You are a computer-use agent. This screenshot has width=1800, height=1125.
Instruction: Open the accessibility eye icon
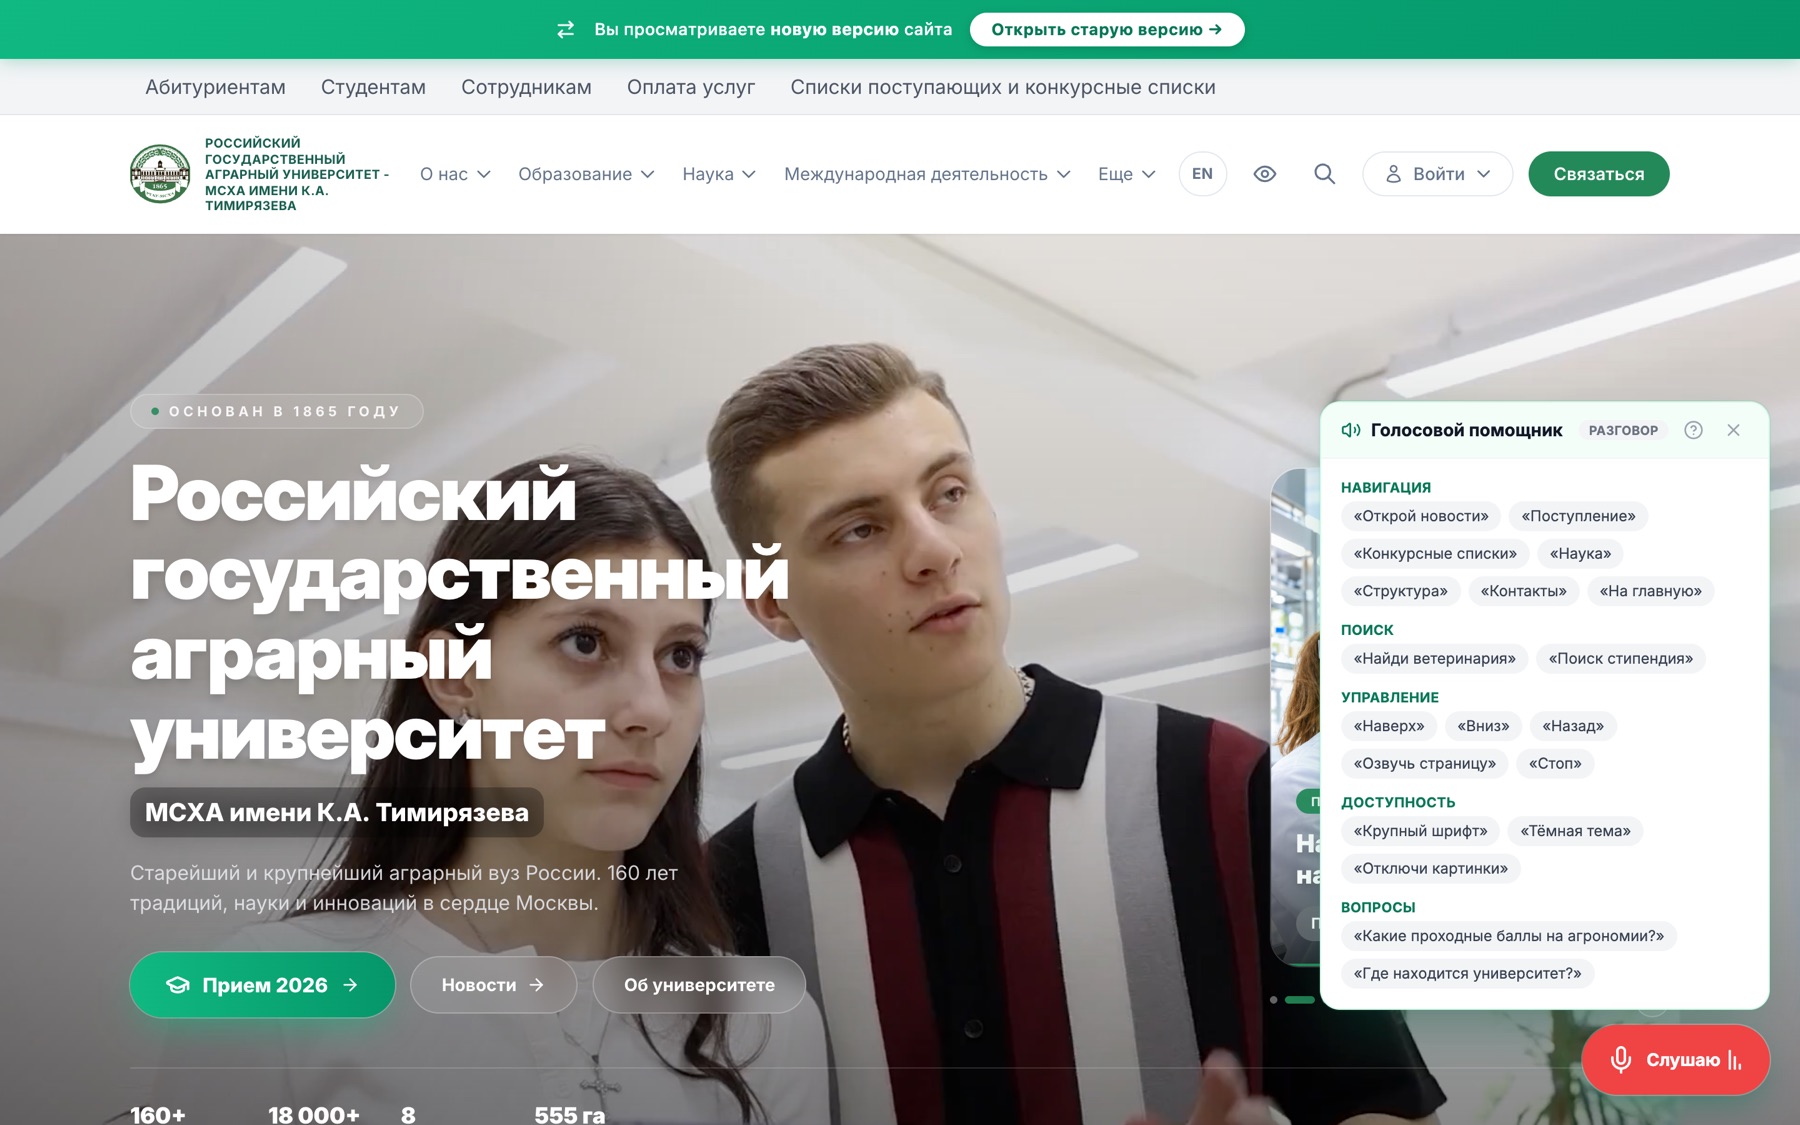1265,174
